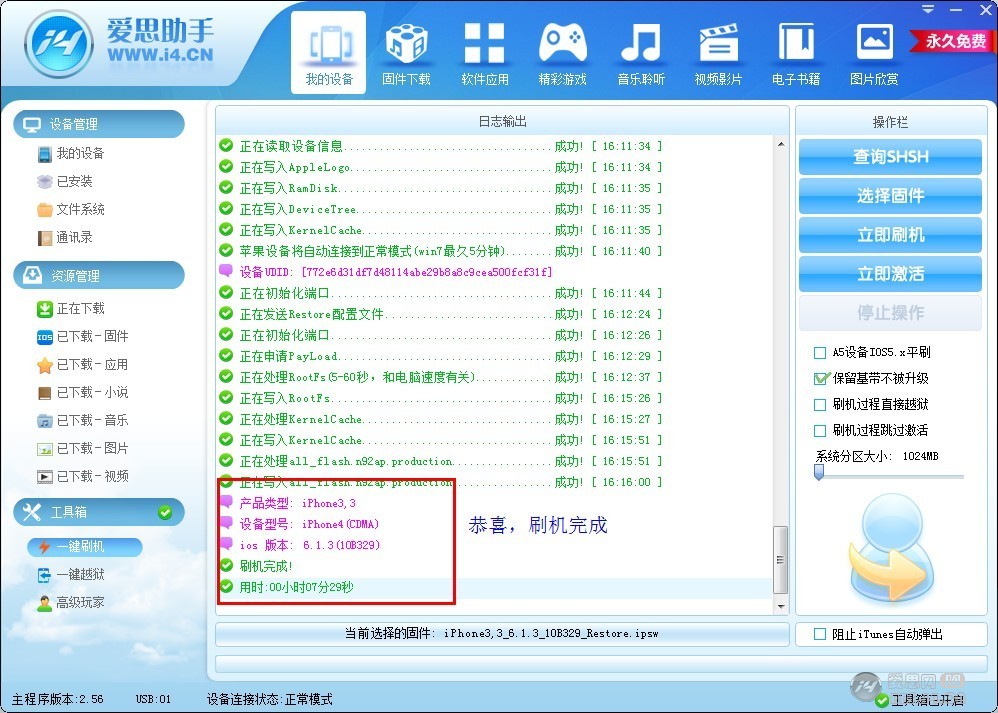Open the 图片欣赏 picture gallery icon
The height and width of the screenshot is (713, 998).
(874, 45)
